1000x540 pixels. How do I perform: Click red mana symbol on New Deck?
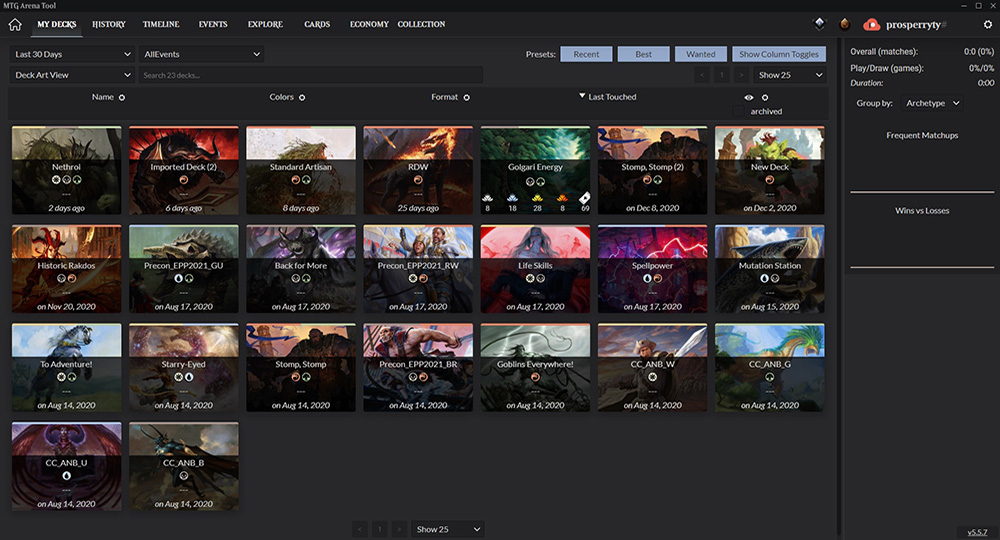click(770, 180)
